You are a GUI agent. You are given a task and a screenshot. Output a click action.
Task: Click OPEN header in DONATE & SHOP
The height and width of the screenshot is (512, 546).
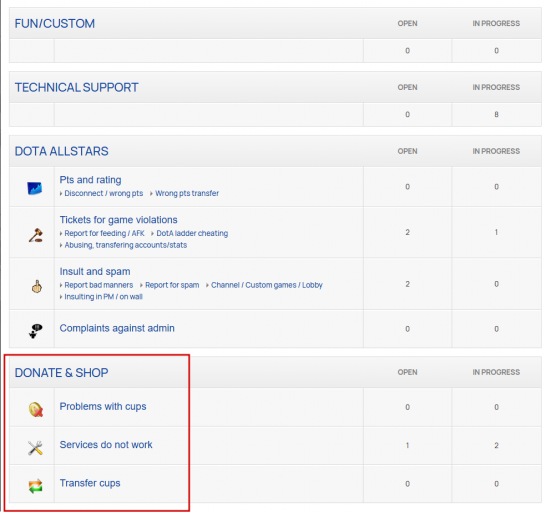407,372
